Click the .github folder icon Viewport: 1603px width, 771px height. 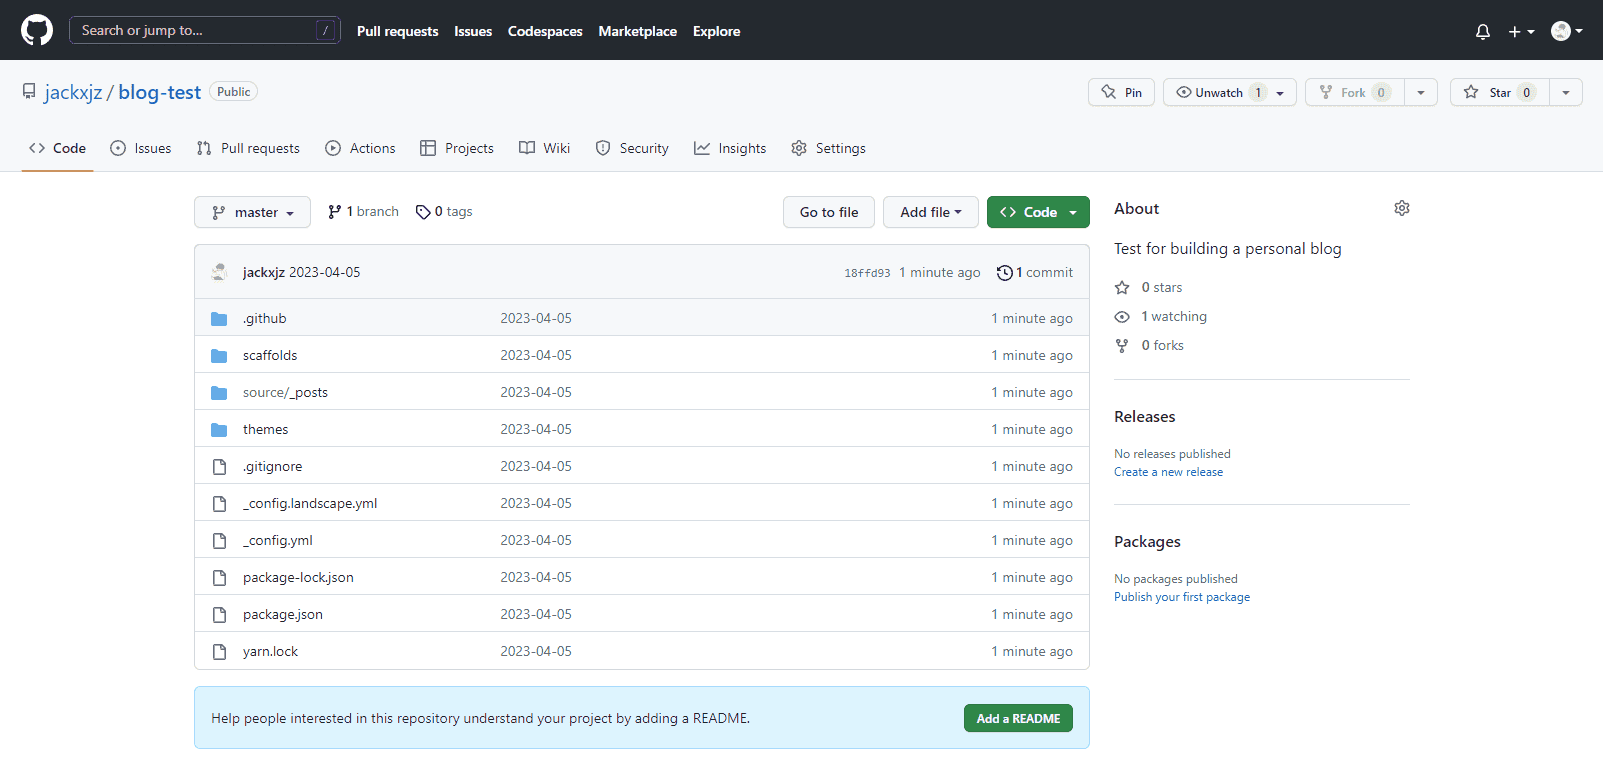click(x=219, y=319)
